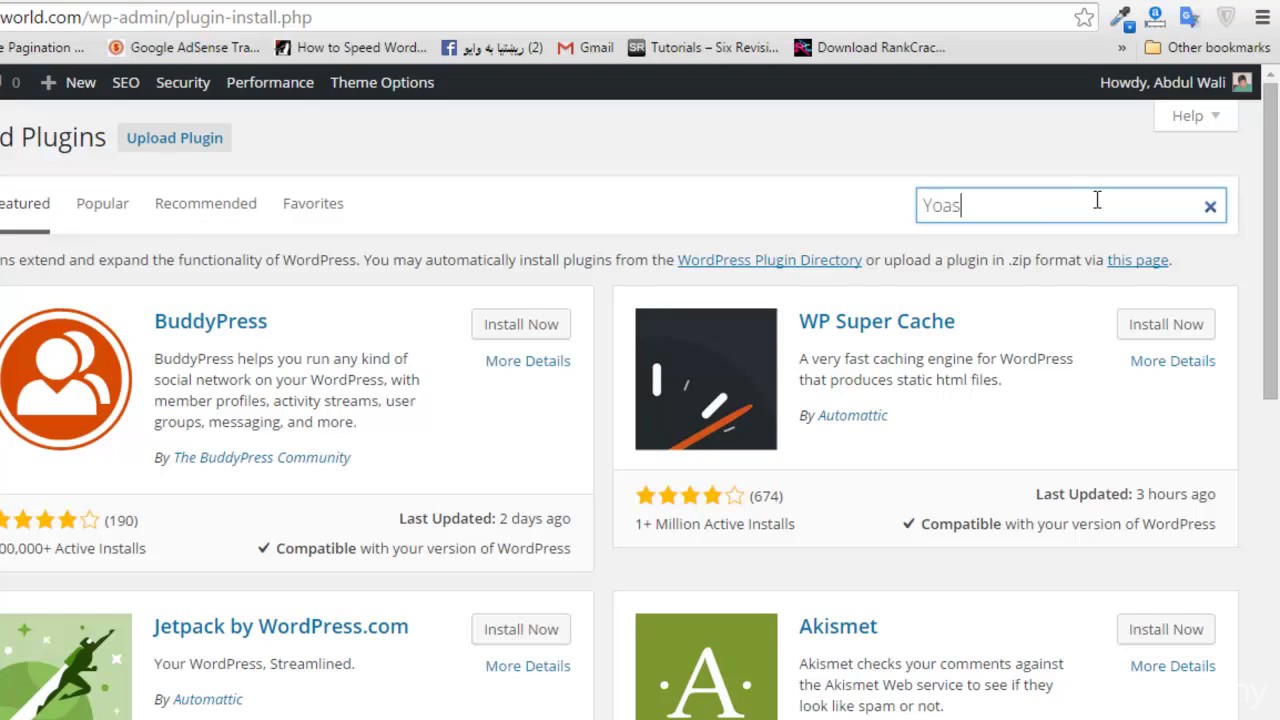Click the WP Super Cache thumbnail

pyautogui.click(x=706, y=379)
